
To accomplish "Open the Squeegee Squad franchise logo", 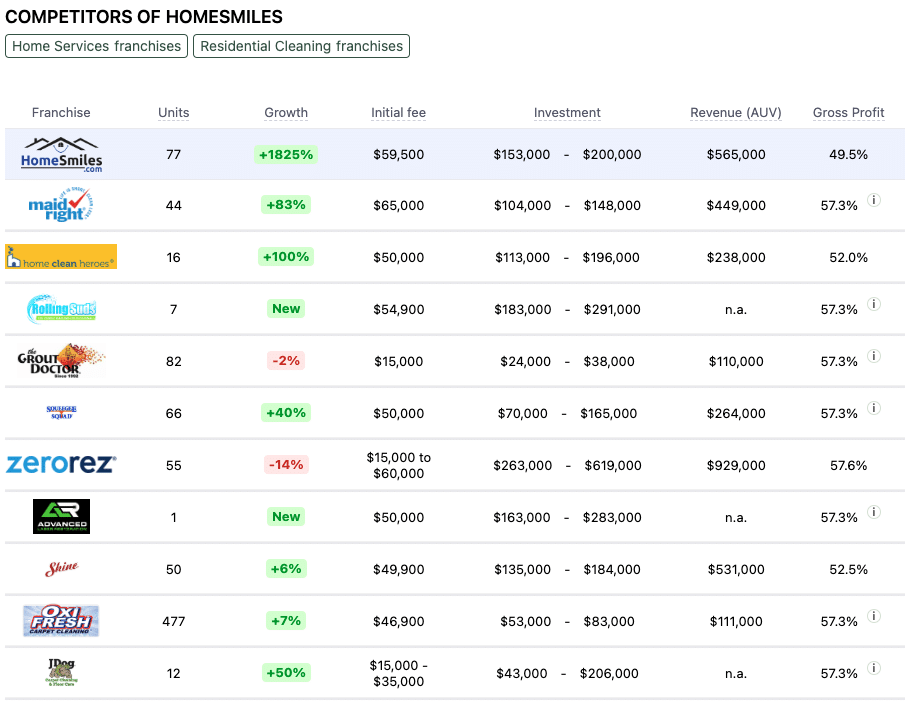I will pos(61,413).
